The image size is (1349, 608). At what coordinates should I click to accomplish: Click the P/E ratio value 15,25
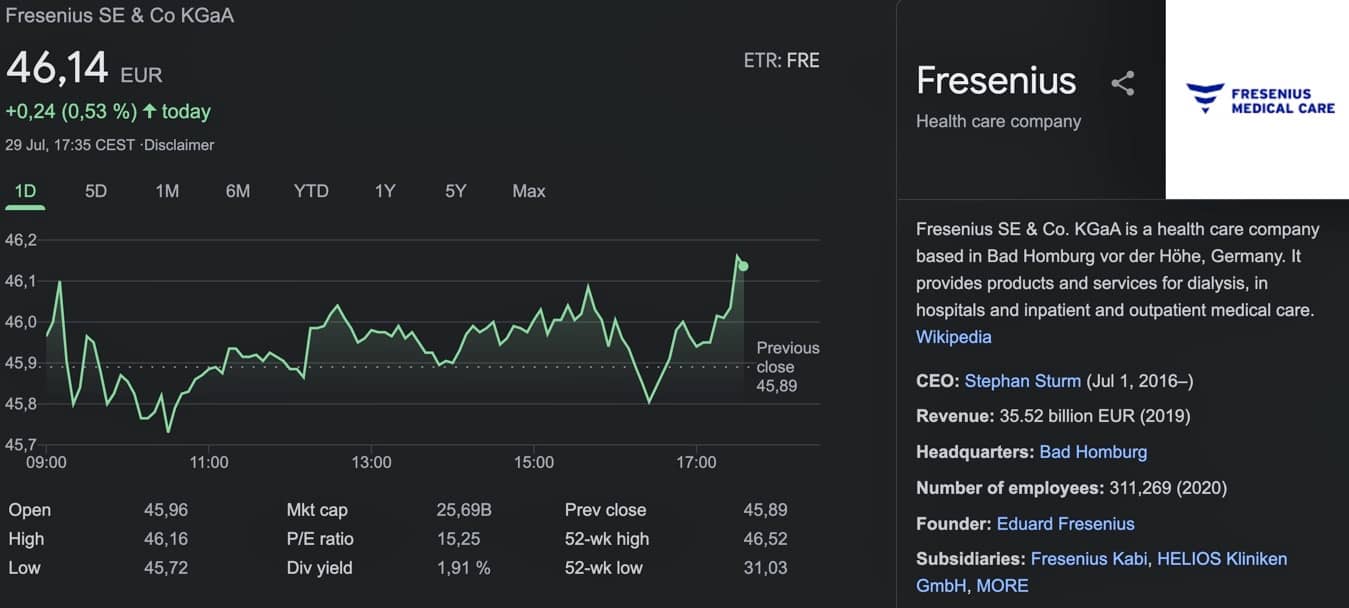458,539
